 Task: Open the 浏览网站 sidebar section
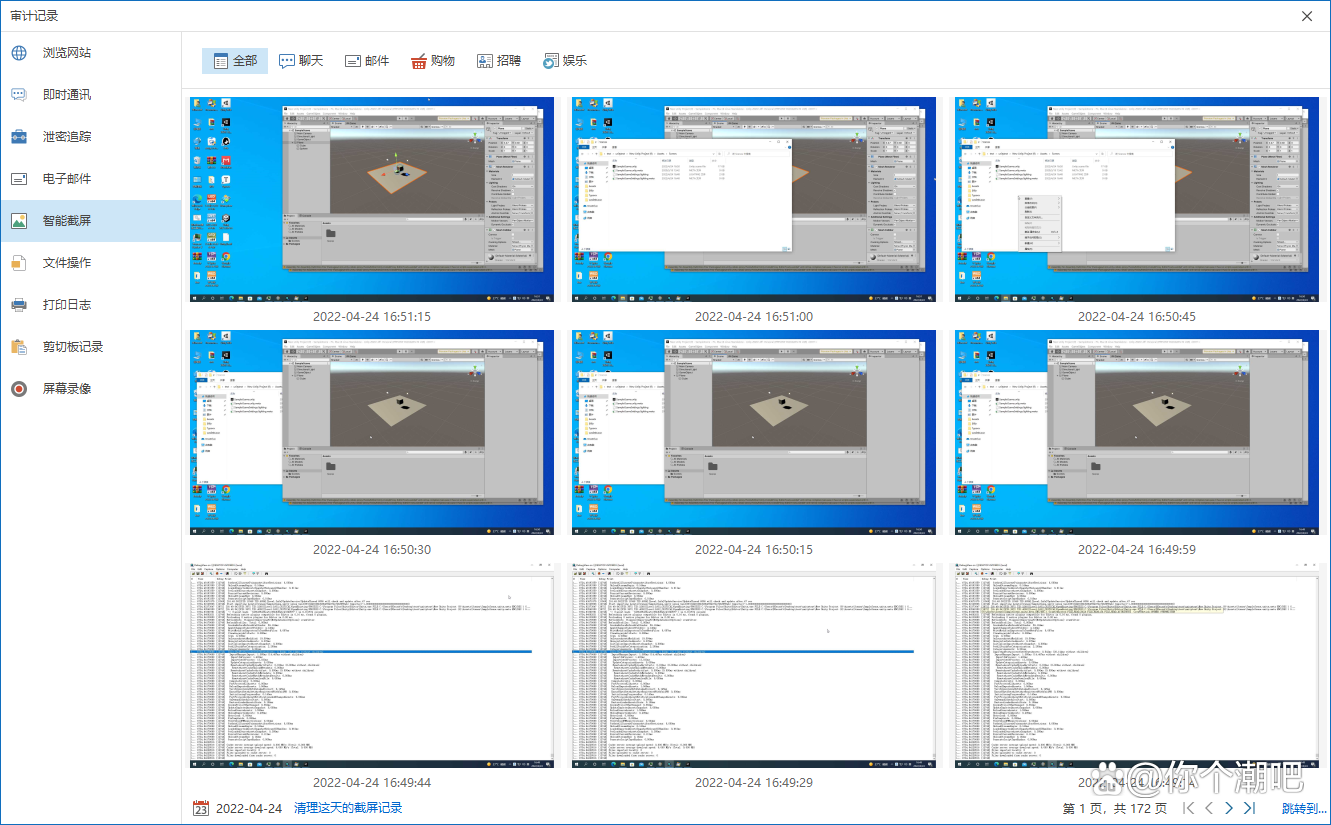66,53
